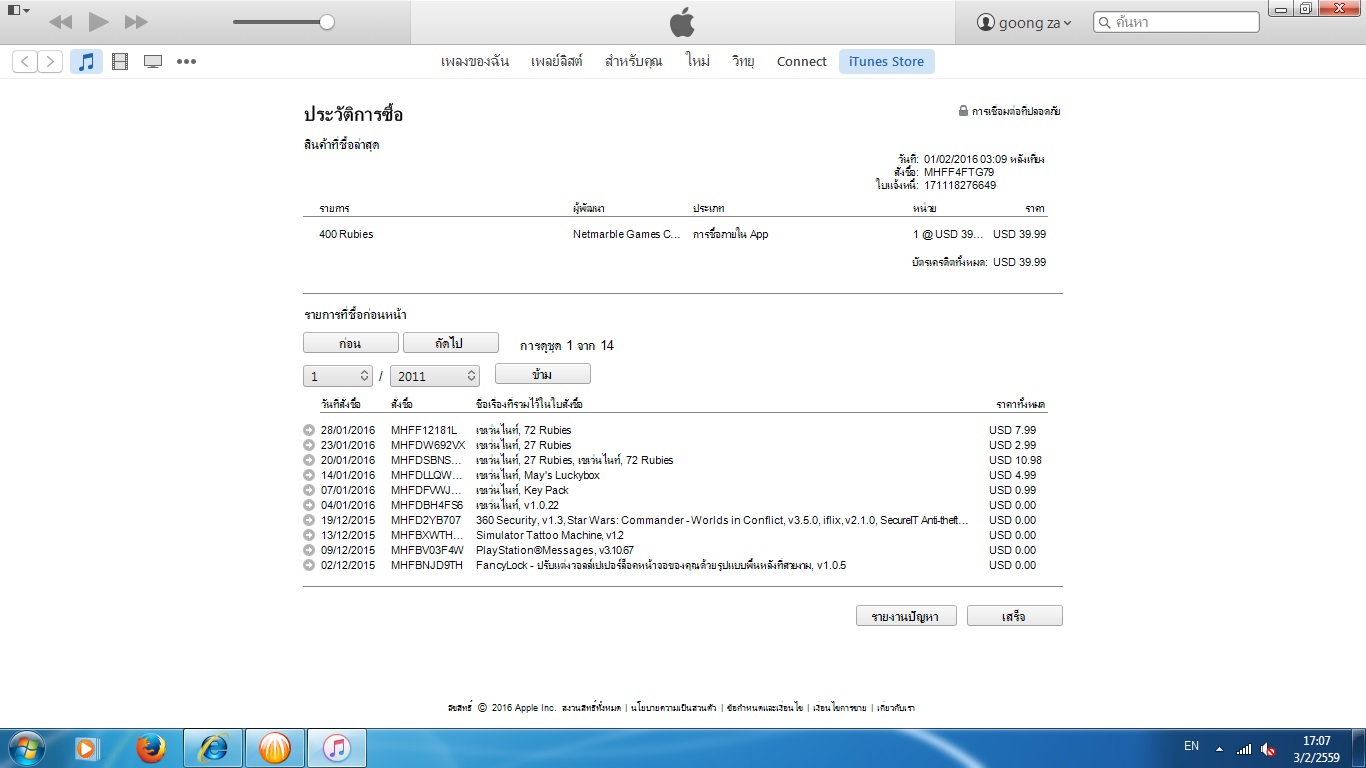Select the Simulator Tattoo Machine order title

click(x=550, y=535)
